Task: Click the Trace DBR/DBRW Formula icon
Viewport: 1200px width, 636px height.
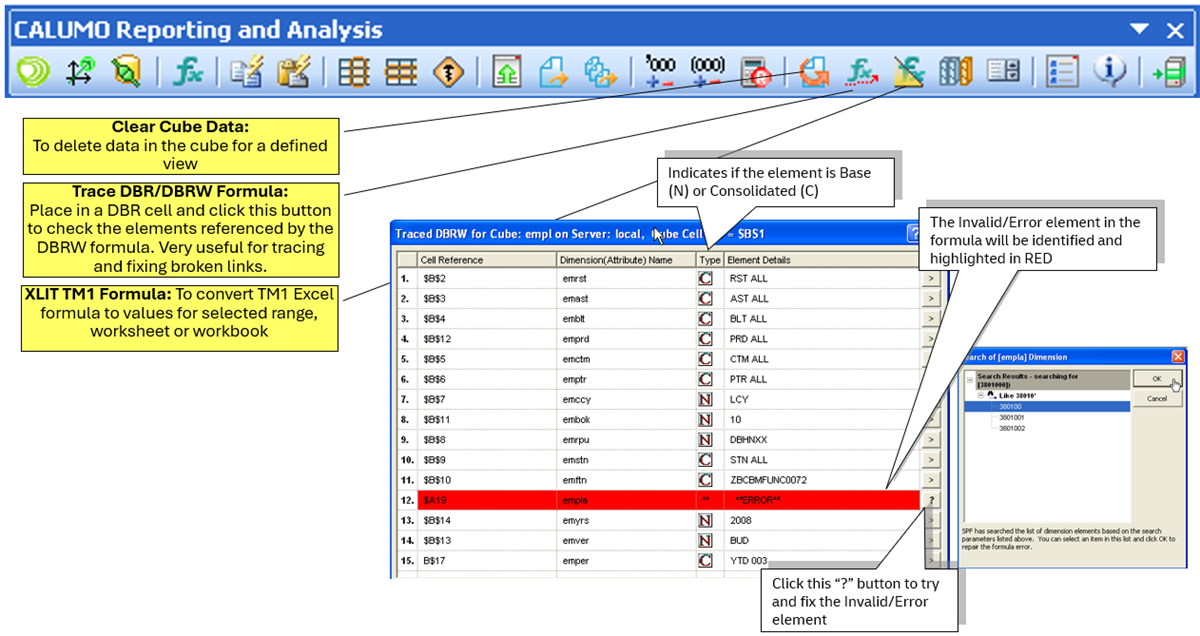Action: (861, 71)
